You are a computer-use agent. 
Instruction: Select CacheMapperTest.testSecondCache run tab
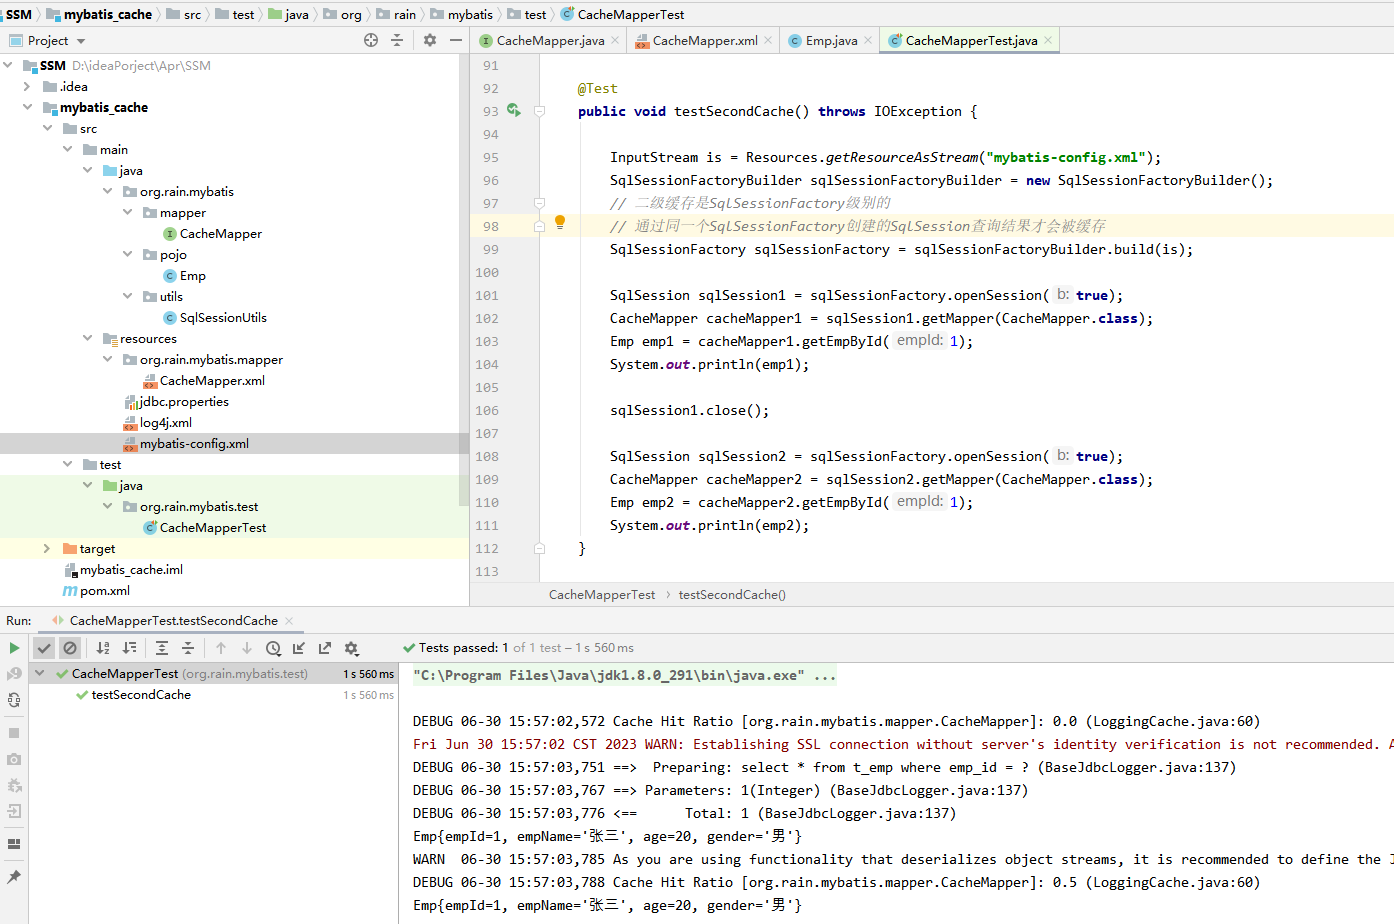[172, 621]
